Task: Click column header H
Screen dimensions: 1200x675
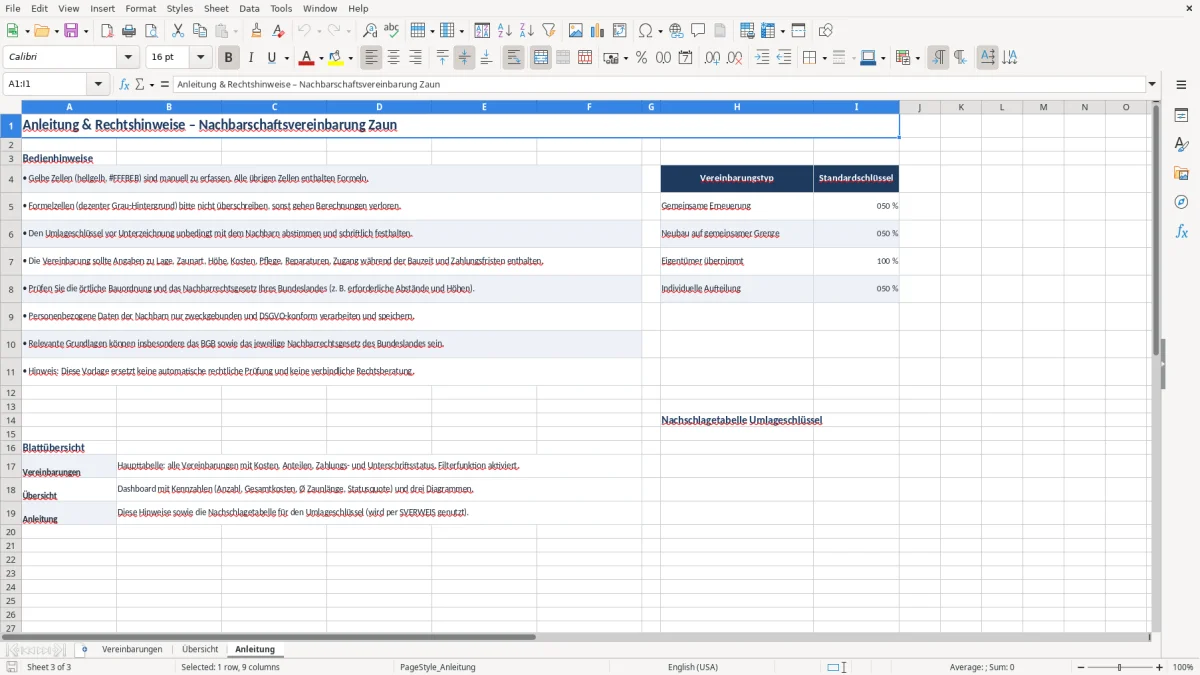Action: (x=737, y=107)
